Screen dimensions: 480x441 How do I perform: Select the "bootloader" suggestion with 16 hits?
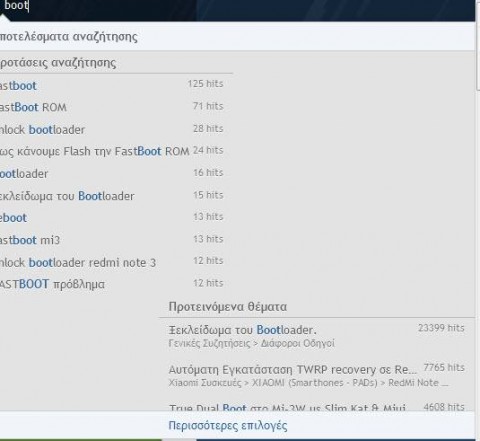pos(112,174)
